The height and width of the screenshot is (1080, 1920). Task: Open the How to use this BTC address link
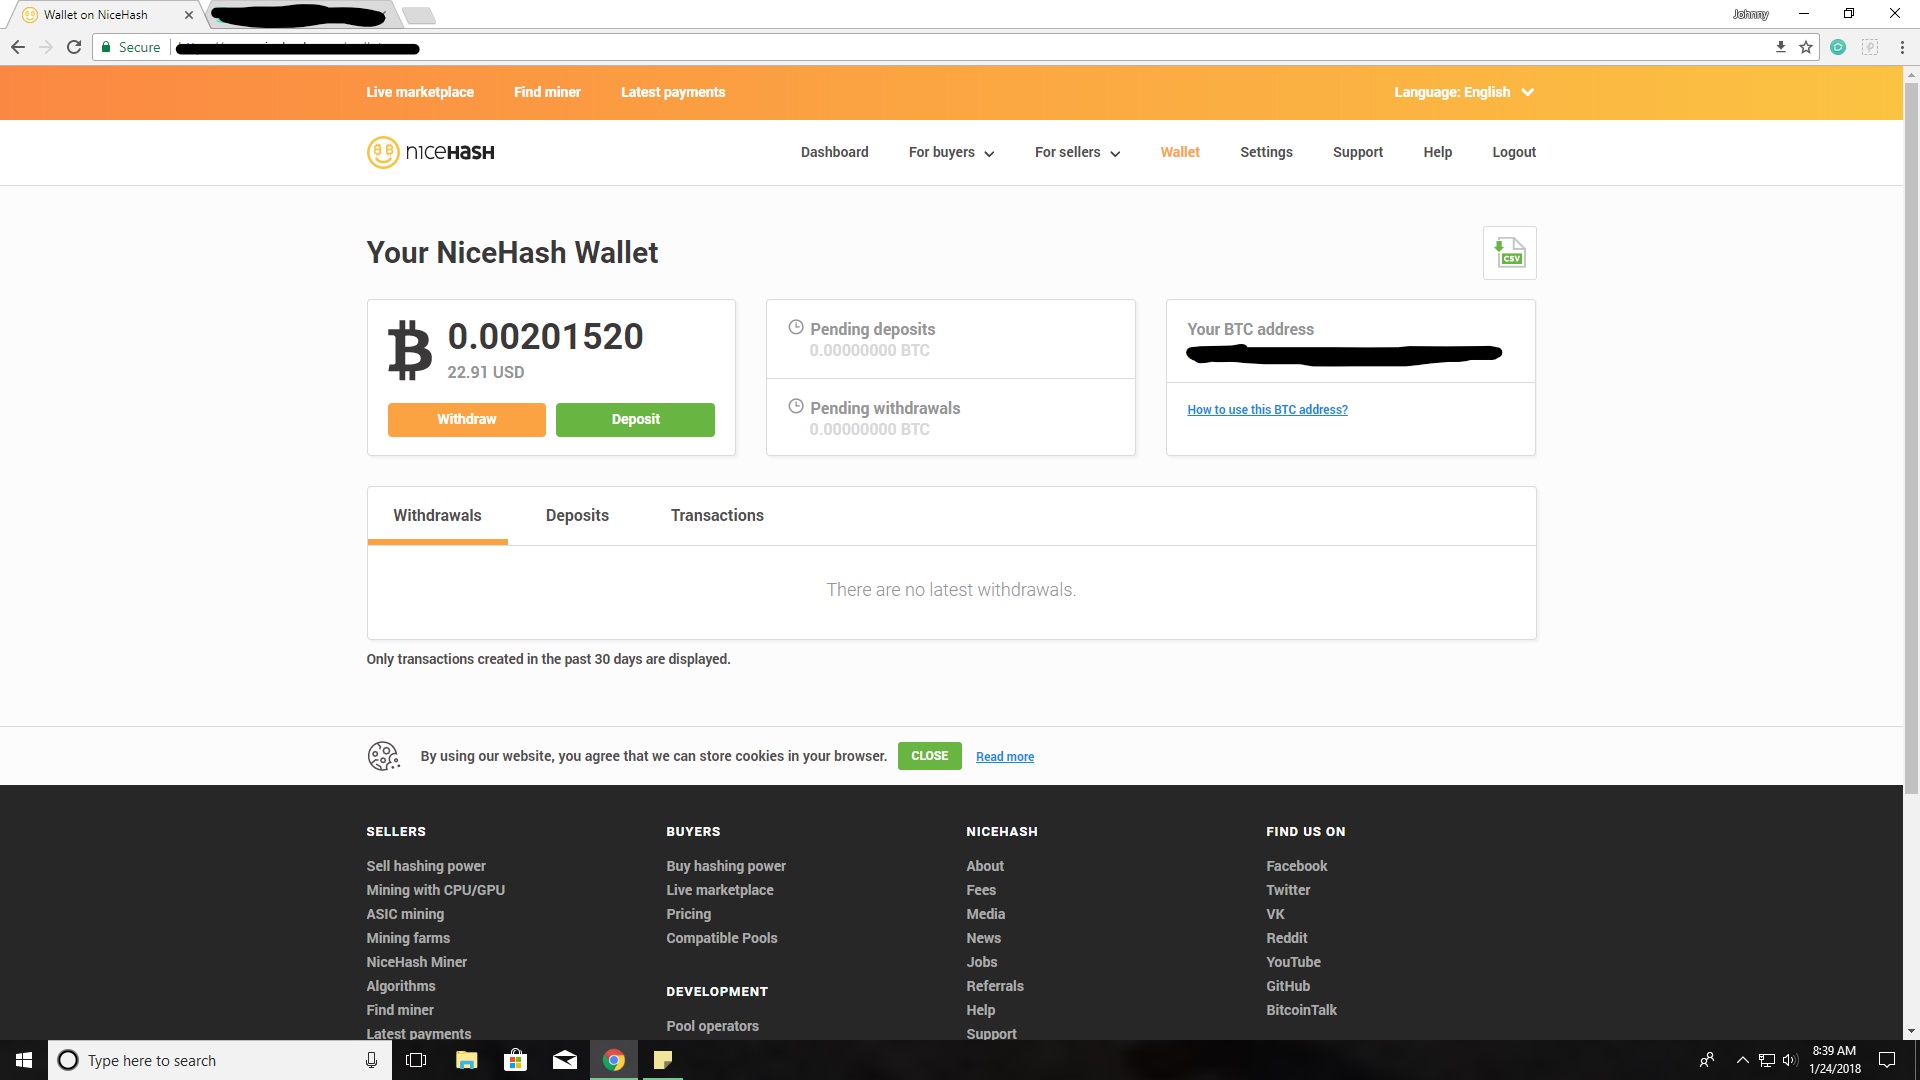click(1267, 409)
